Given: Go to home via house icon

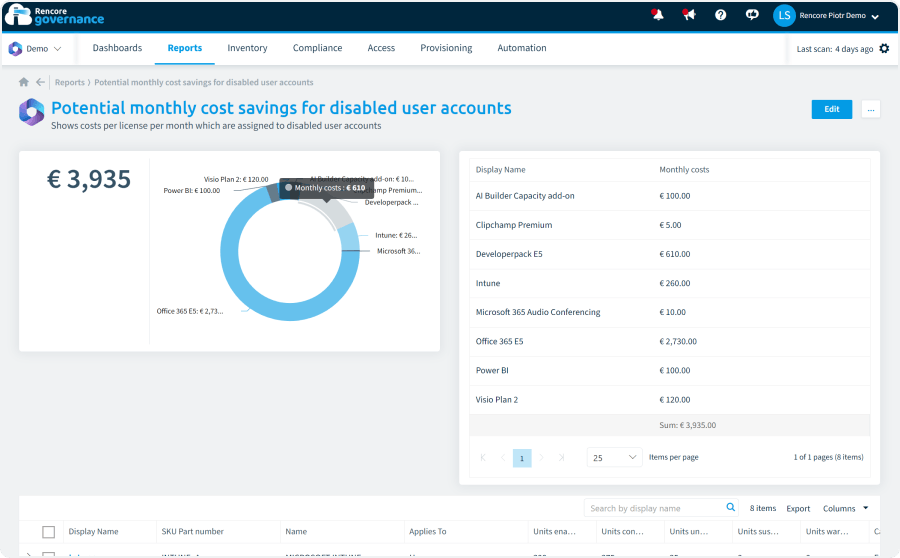Looking at the screenshot, I should pos(24,82).
